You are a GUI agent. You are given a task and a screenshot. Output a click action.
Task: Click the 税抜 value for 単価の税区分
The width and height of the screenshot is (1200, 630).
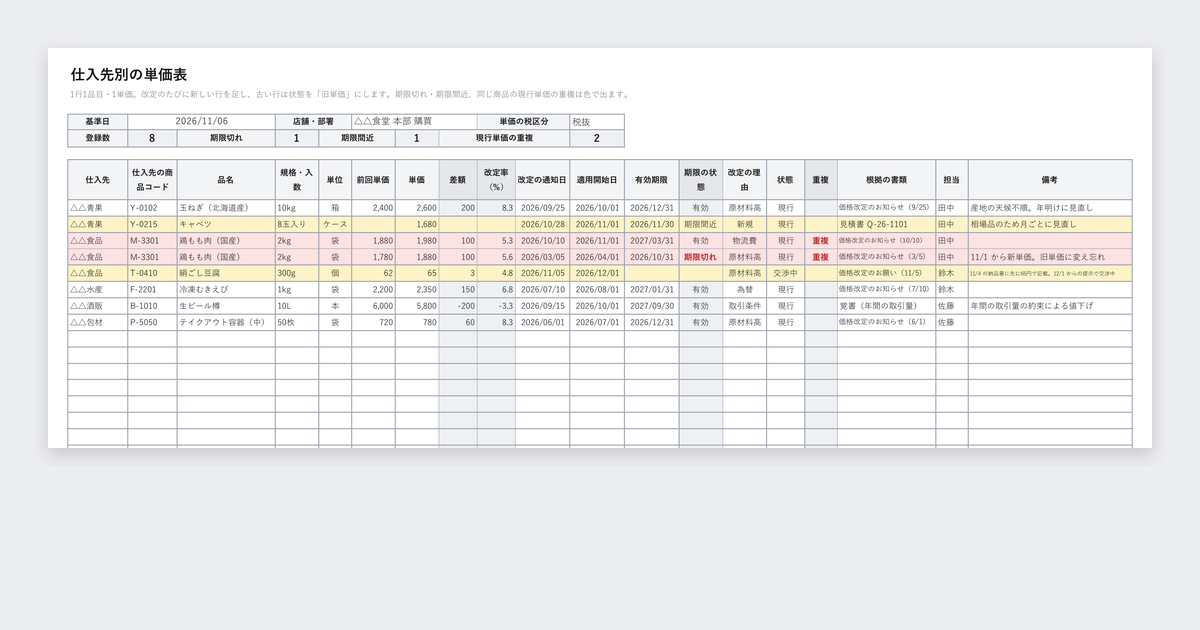(x=597, y=122)
